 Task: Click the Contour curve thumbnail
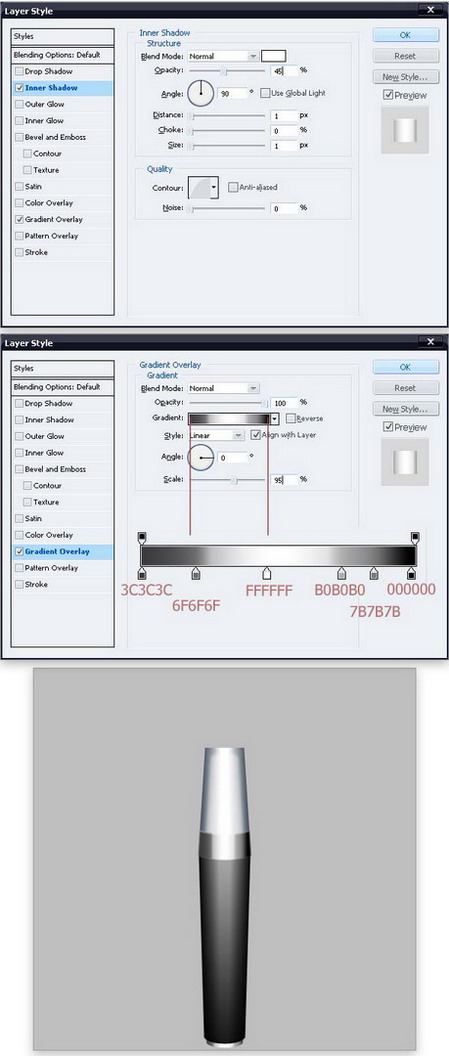click(x=199, y=187)
